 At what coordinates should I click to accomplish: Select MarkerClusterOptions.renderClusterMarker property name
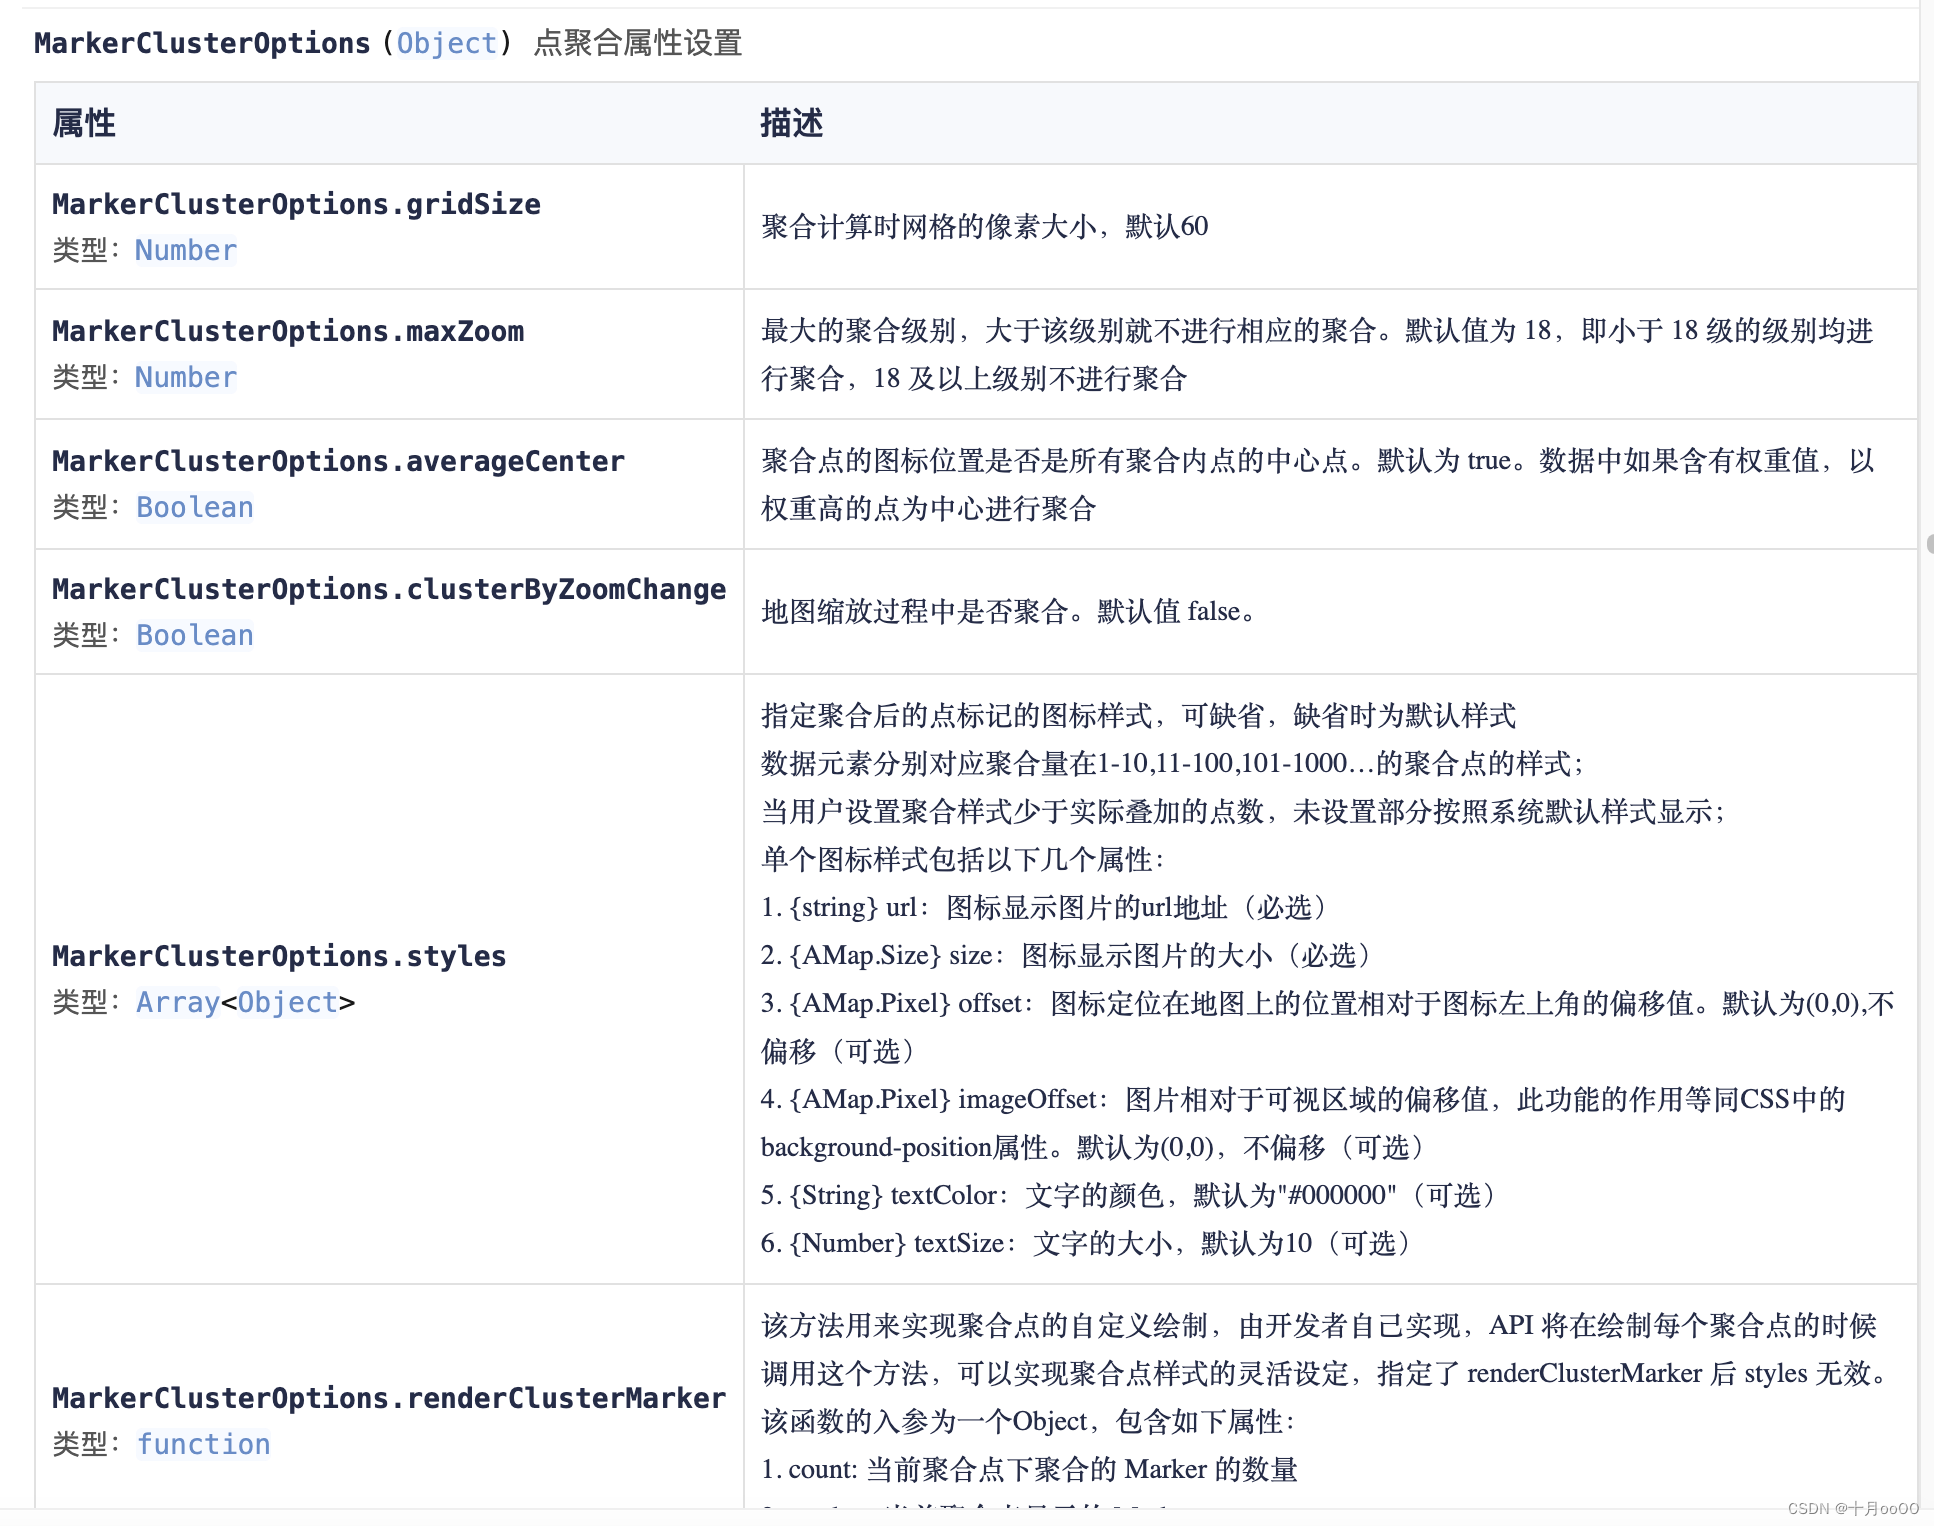(389, 1398)
